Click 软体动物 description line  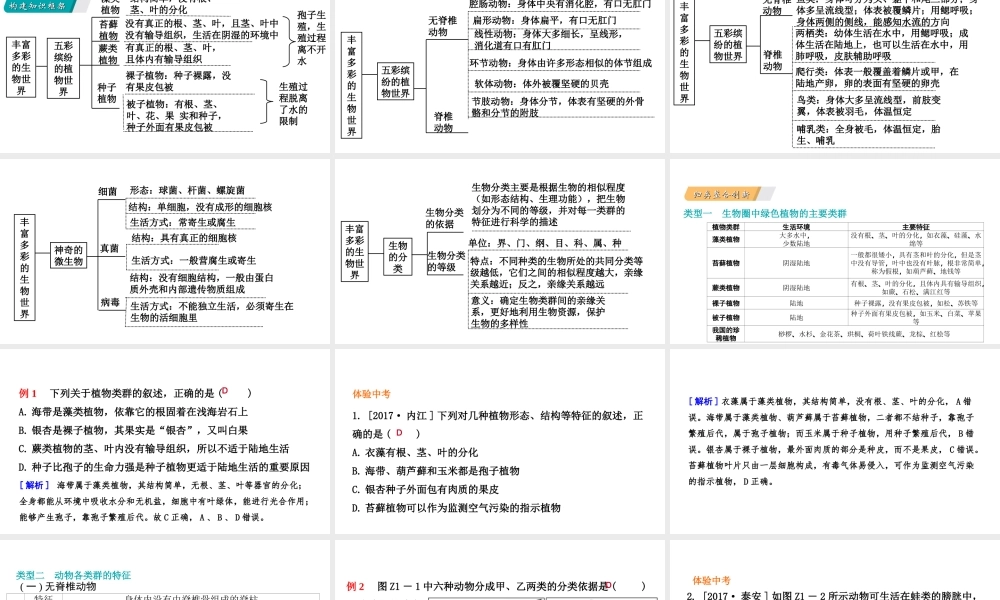pyautogui.click(x=541, y=84)
